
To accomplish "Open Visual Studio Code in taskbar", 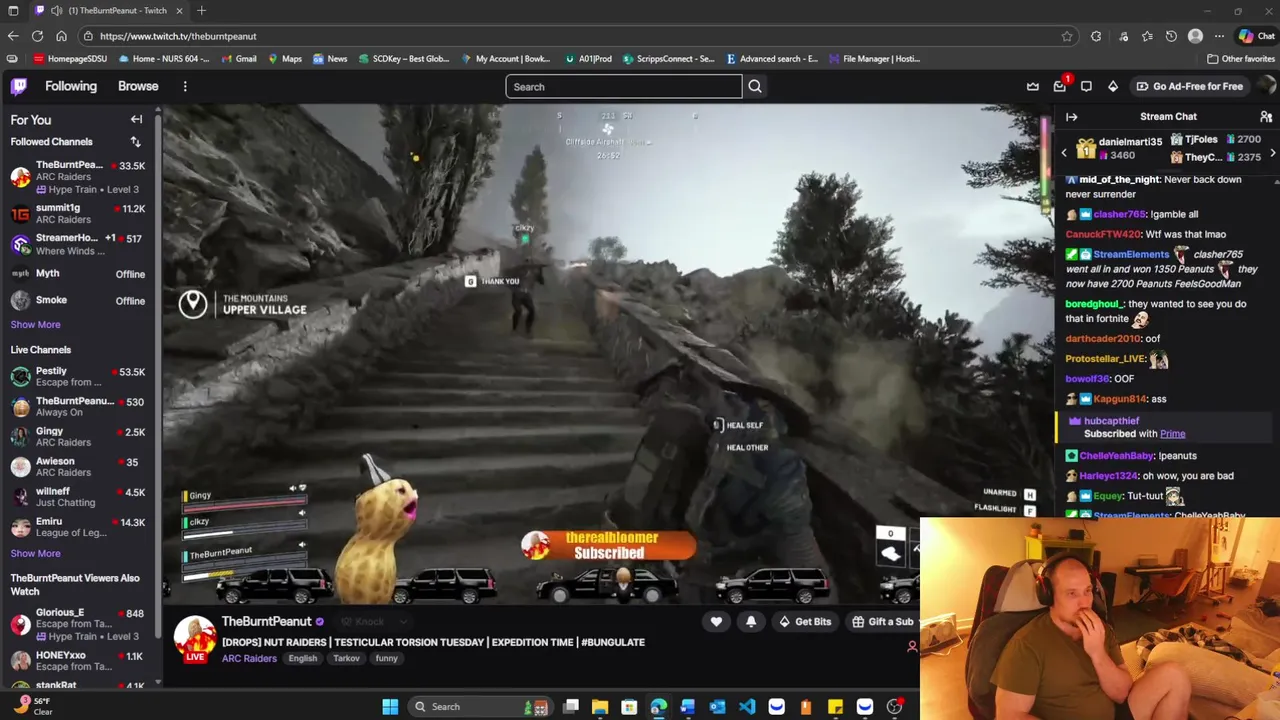I will (747, 706).
